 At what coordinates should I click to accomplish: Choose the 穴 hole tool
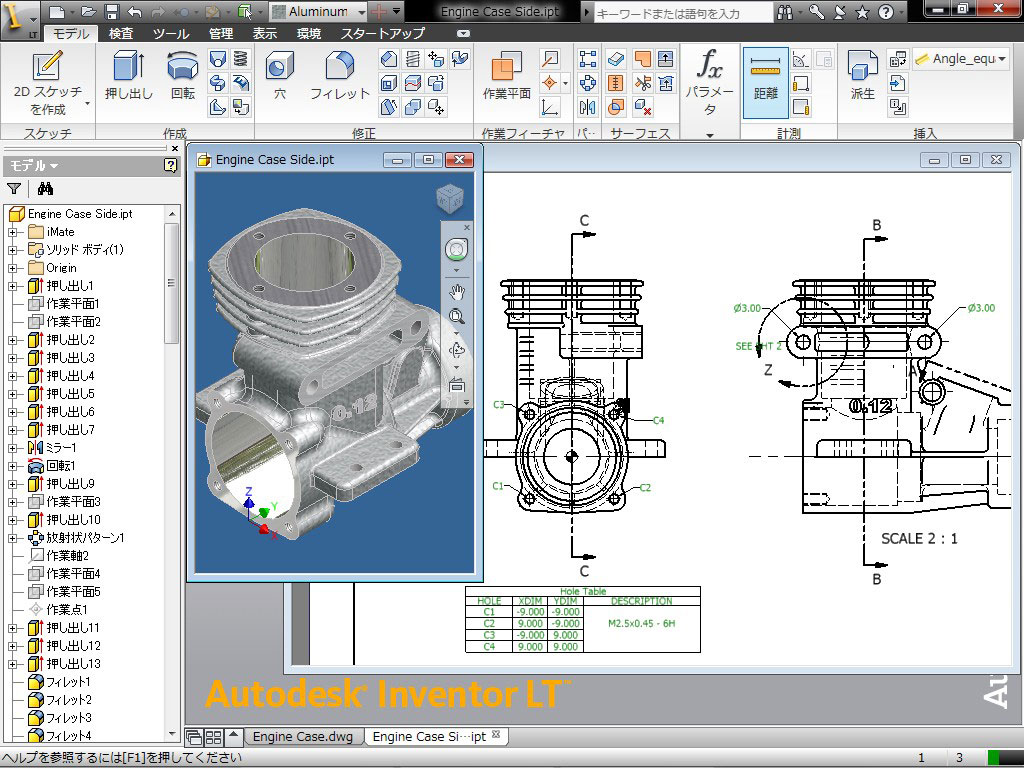(x=280, y=77)
